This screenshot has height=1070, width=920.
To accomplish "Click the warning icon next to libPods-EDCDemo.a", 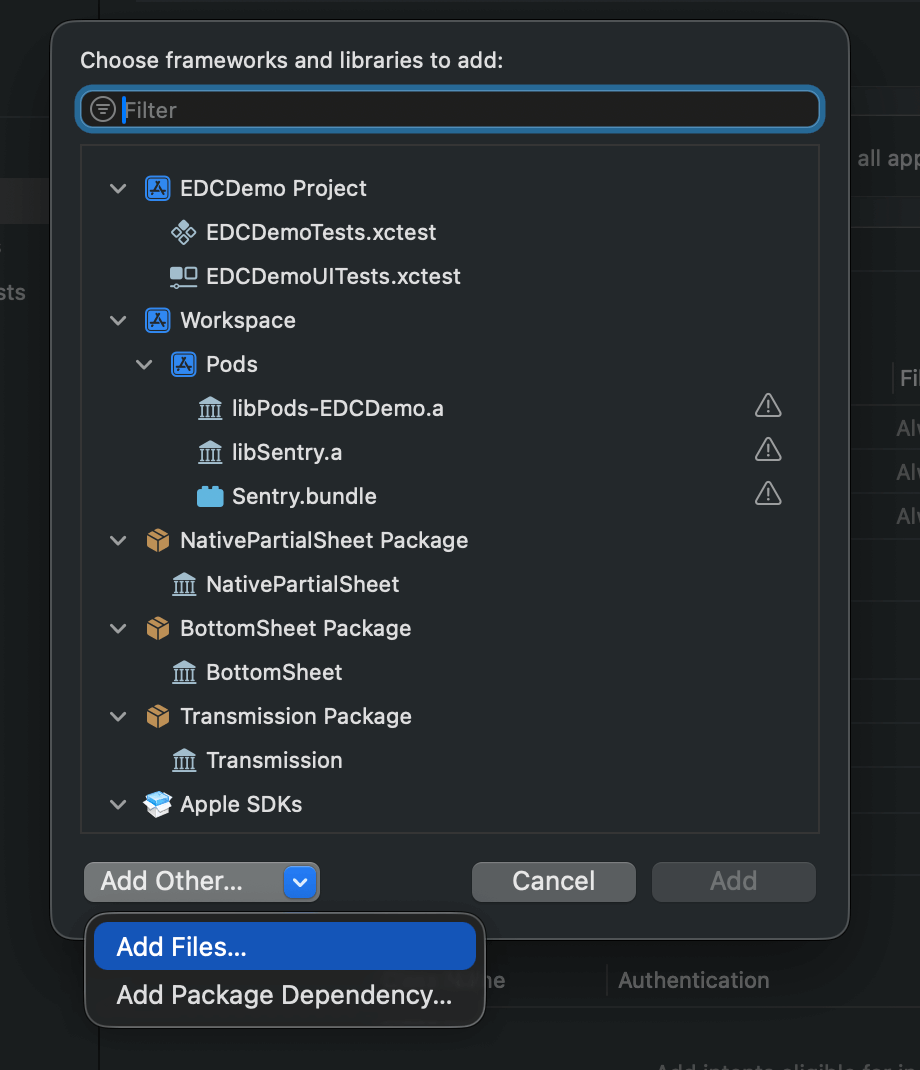I will click(767, 405).
